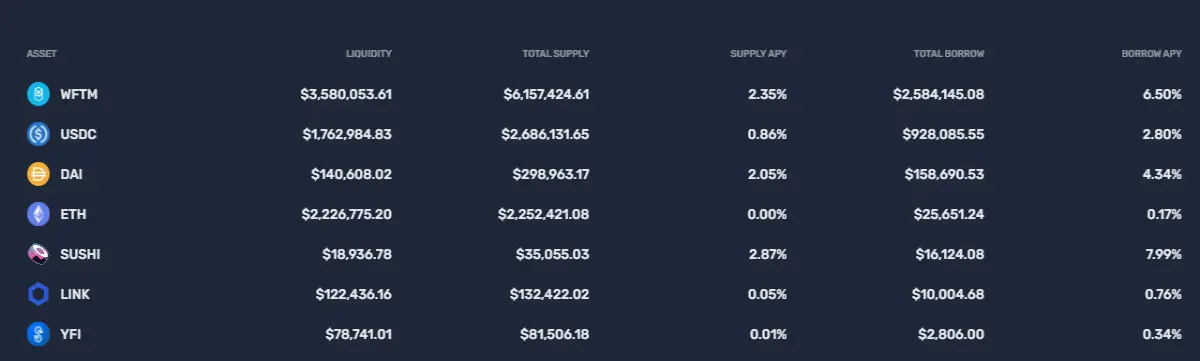Viewport: 1200px width, 361px height.
Task: Click the USDC coin icon
Action: point(38,134)
